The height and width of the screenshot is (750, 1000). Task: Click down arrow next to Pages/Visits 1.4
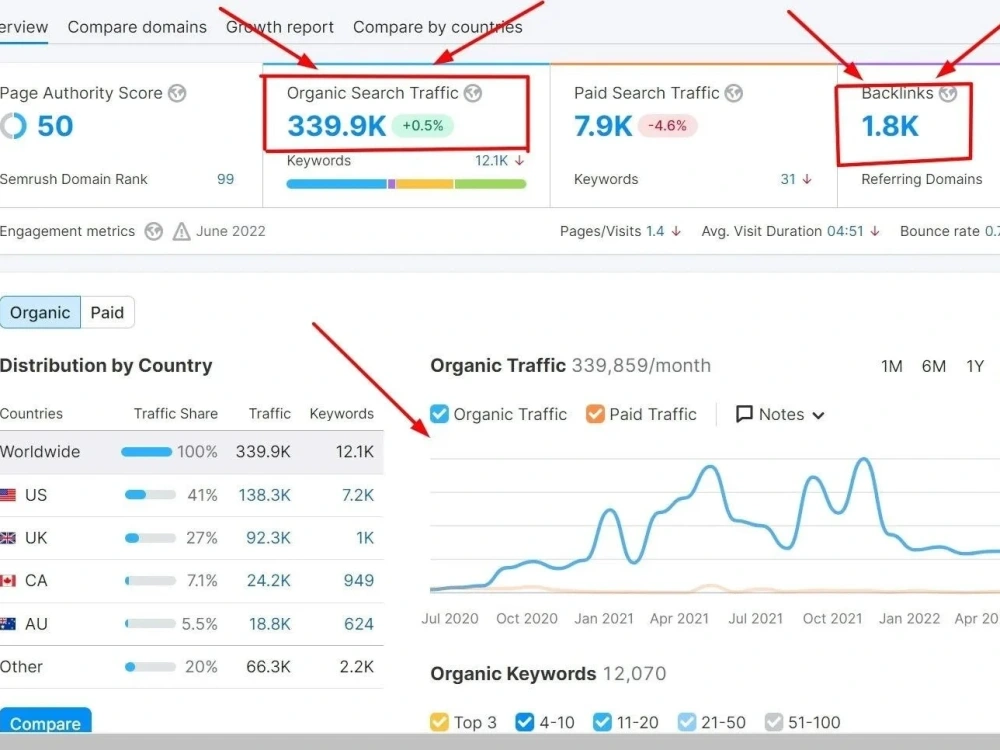(676, 231)
